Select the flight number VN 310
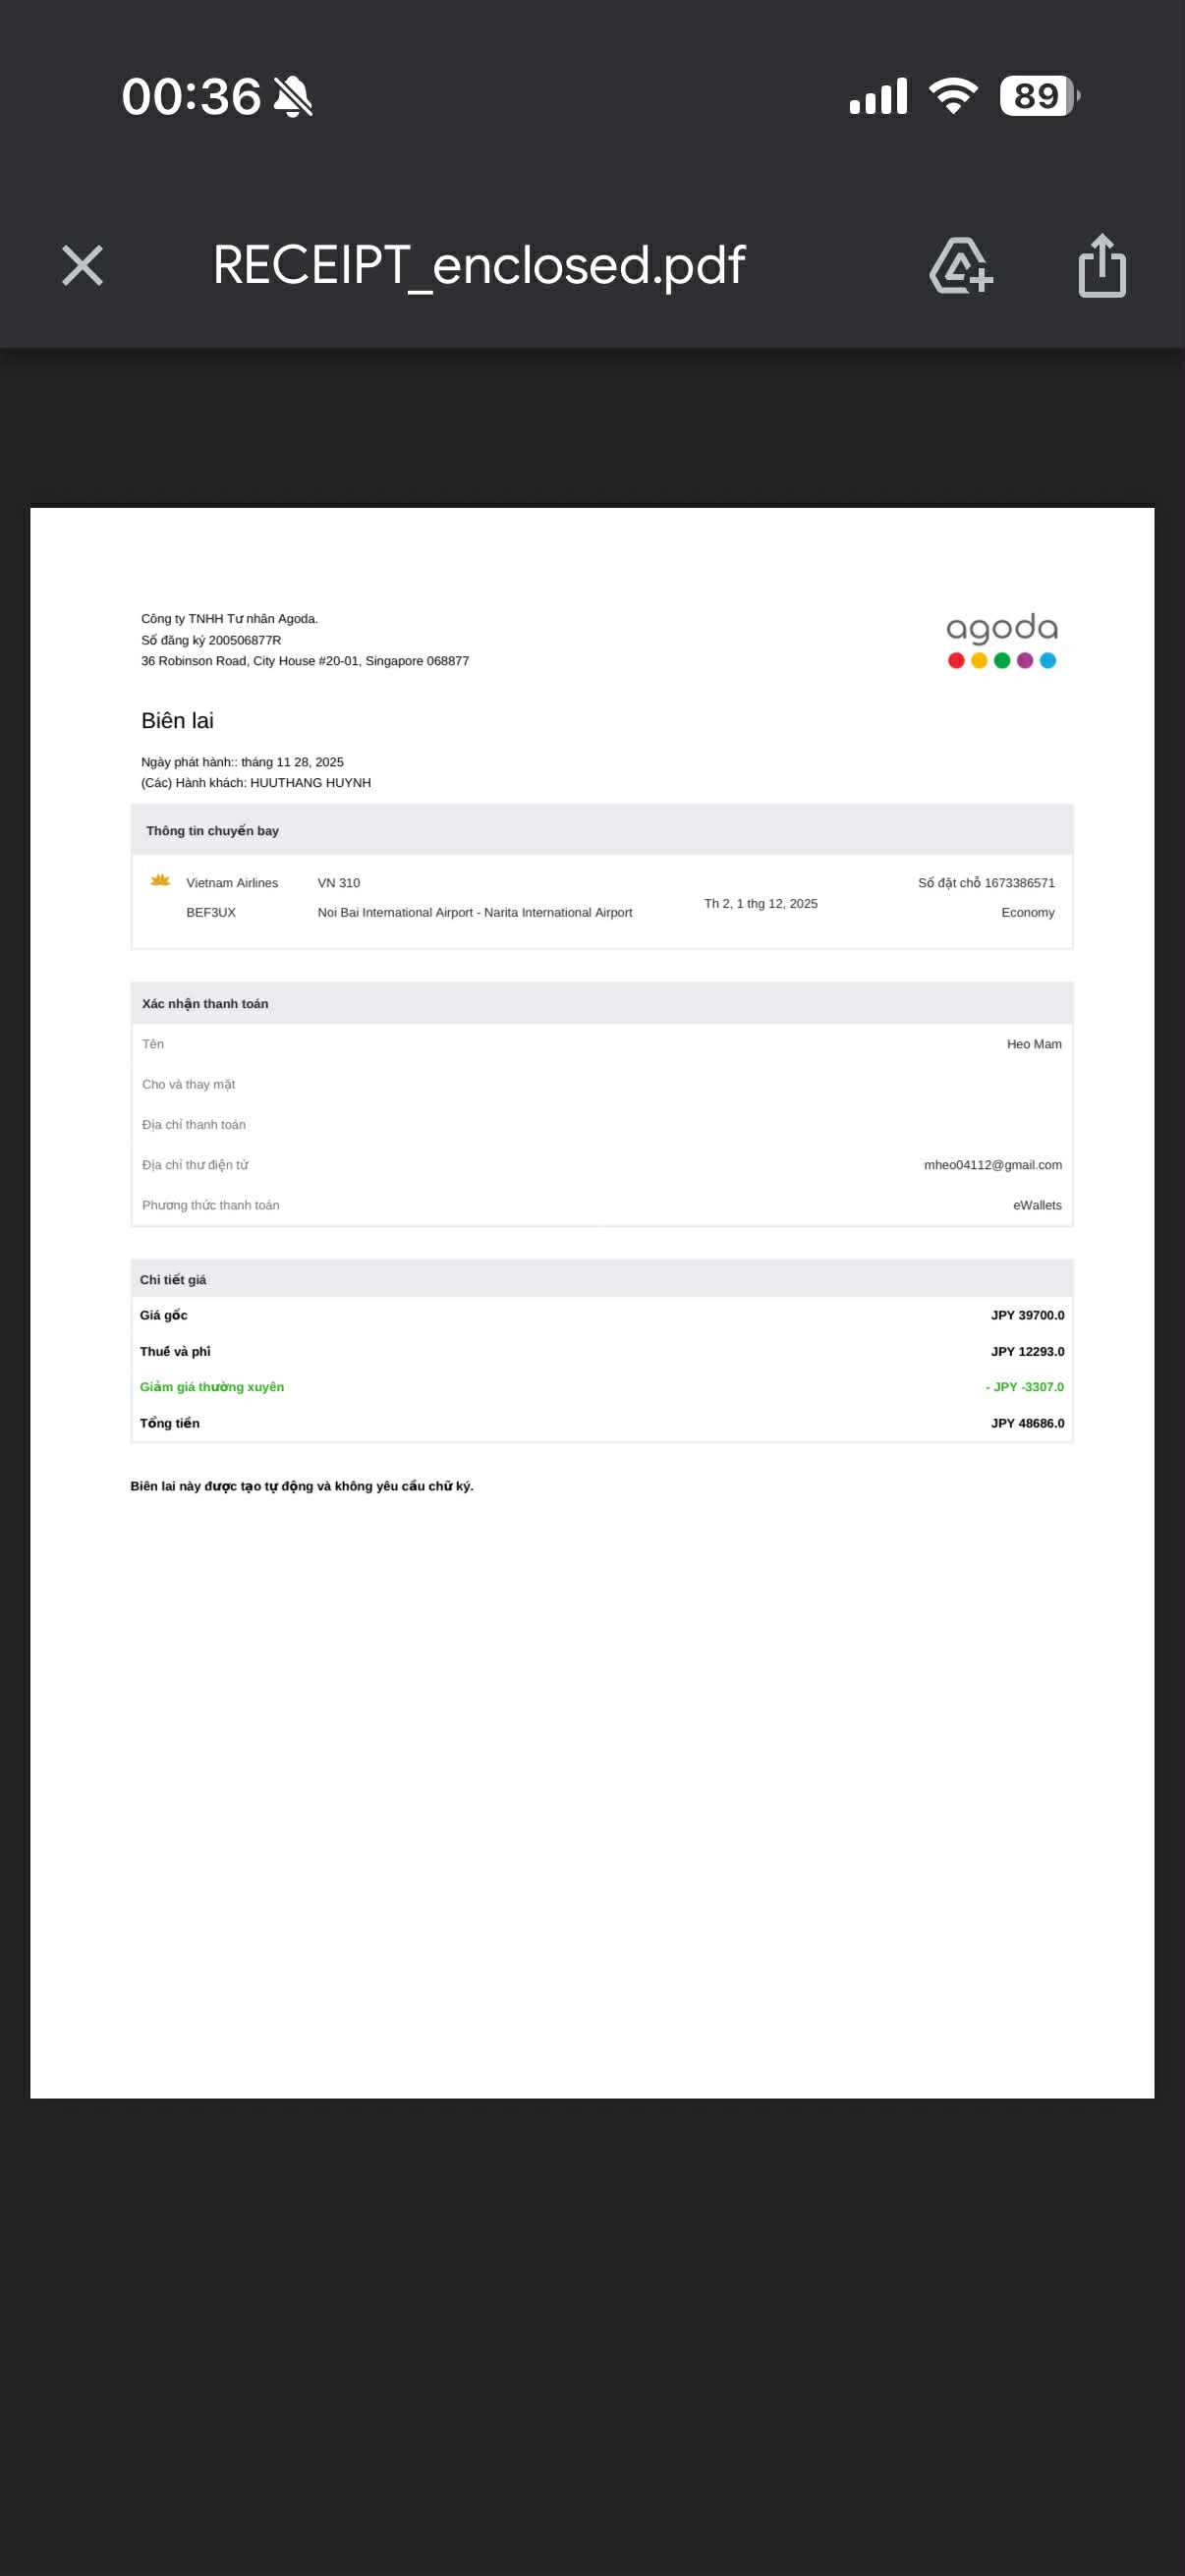The height and width of the screenshot is (2576, 1185). click(339, 883)
